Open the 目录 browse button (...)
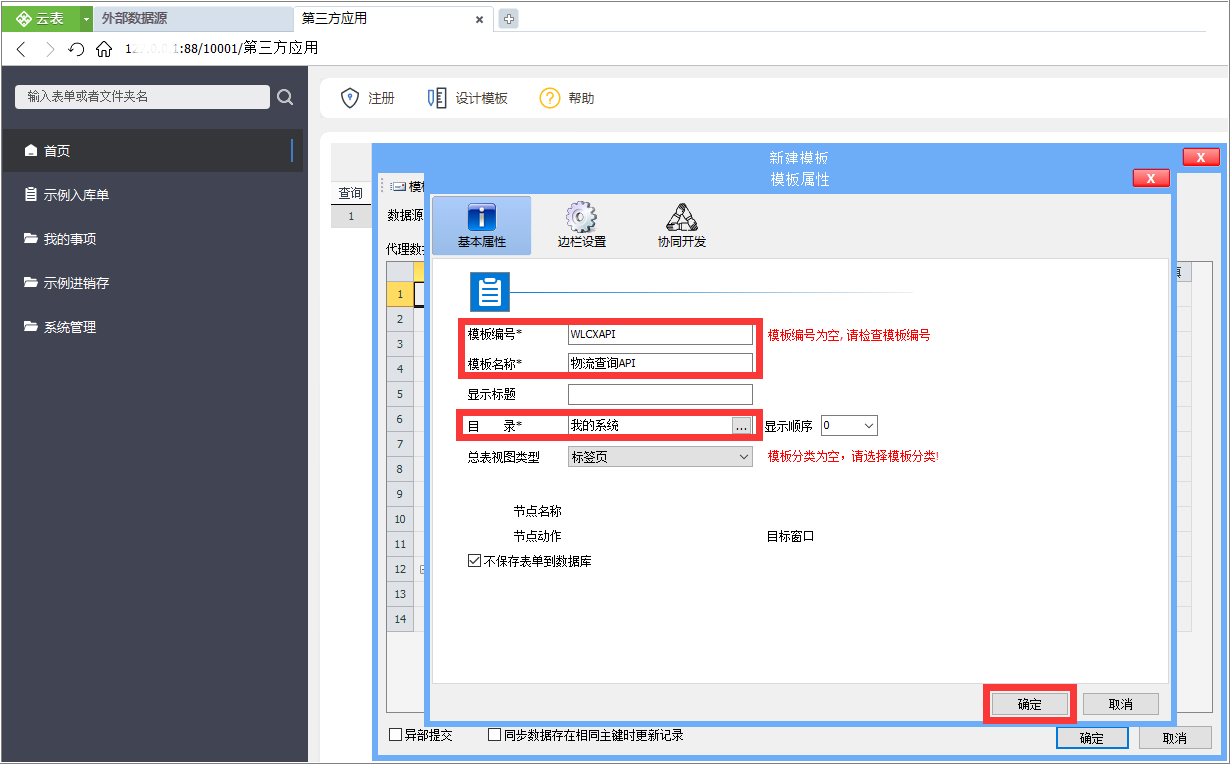The width and height of the screenshot is (1230, 764). tap(741, 426)
